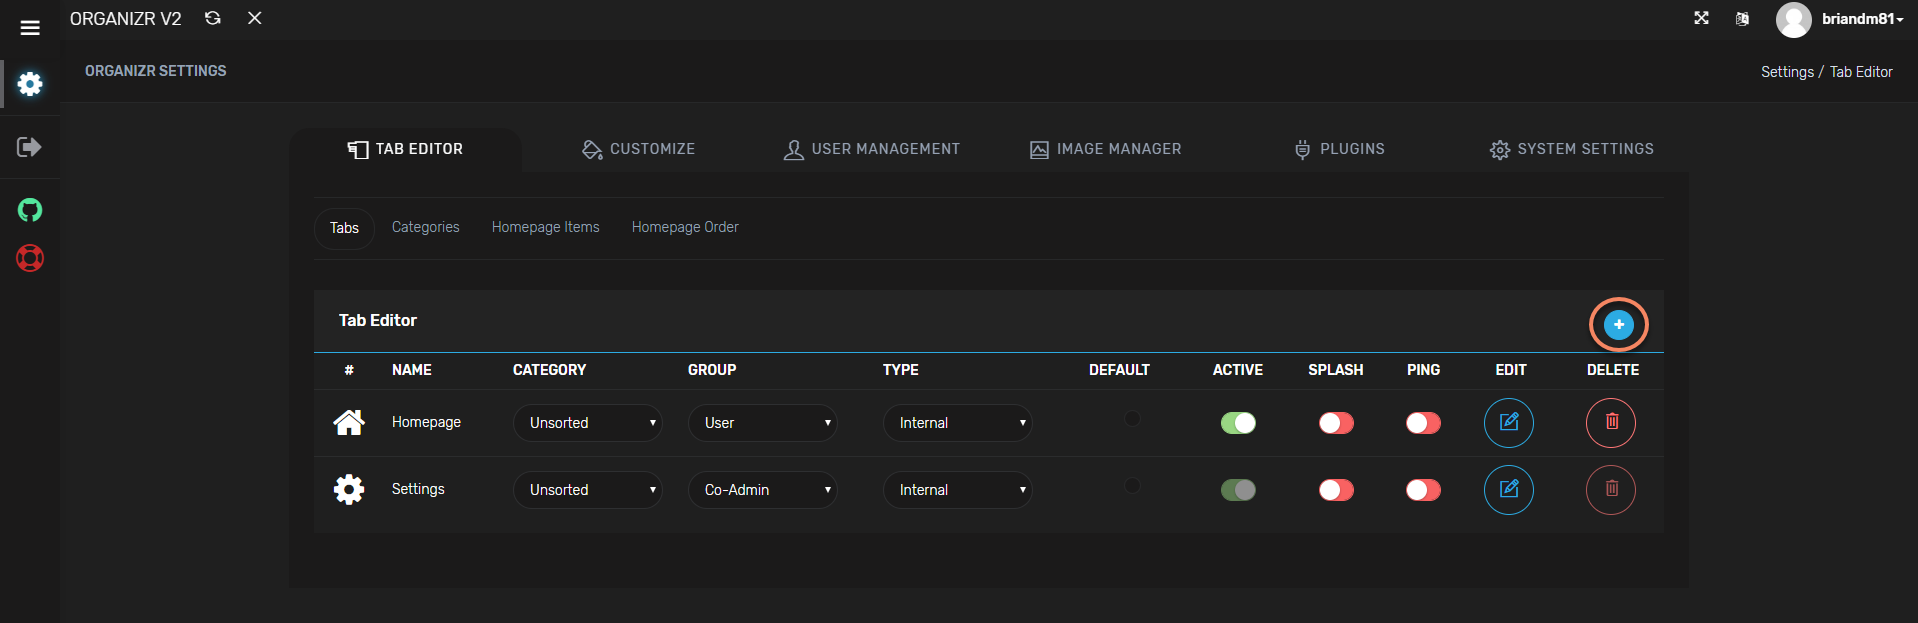The image size is (1918, 623).
Task: Click the DELETE column header
Action: point(1613,370)
